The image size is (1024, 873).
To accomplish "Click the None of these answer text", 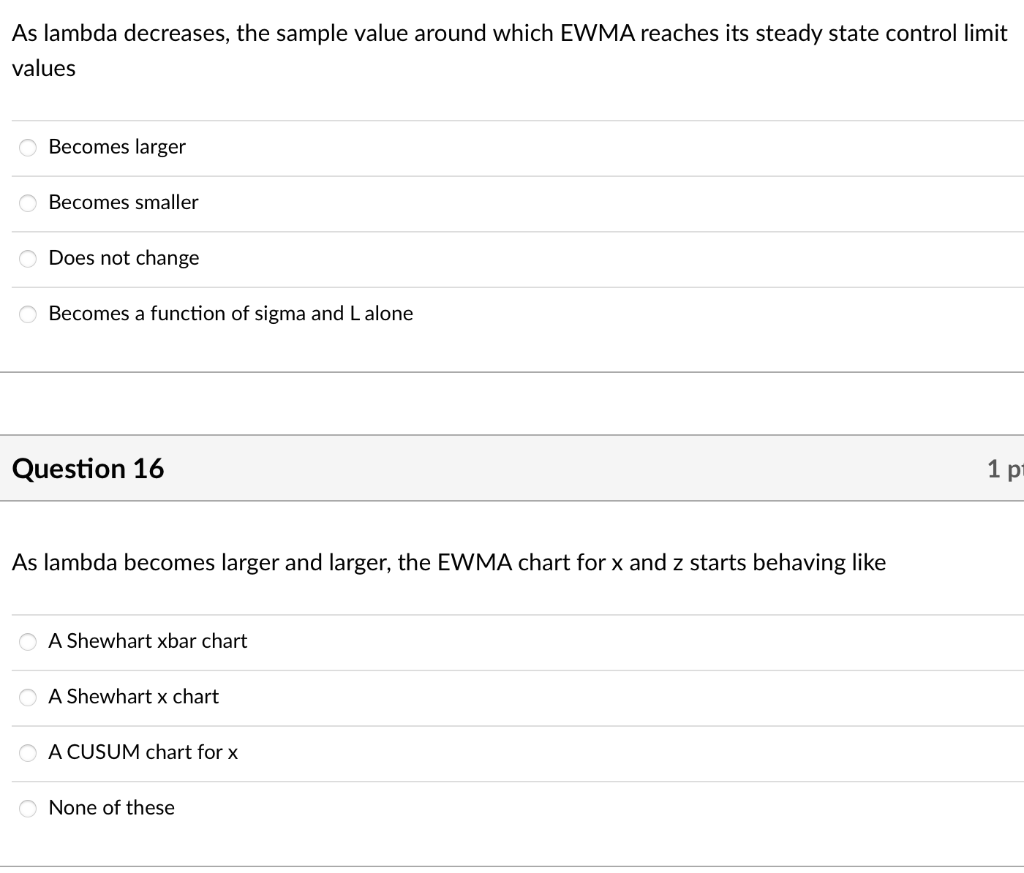I will click(111, 808).
